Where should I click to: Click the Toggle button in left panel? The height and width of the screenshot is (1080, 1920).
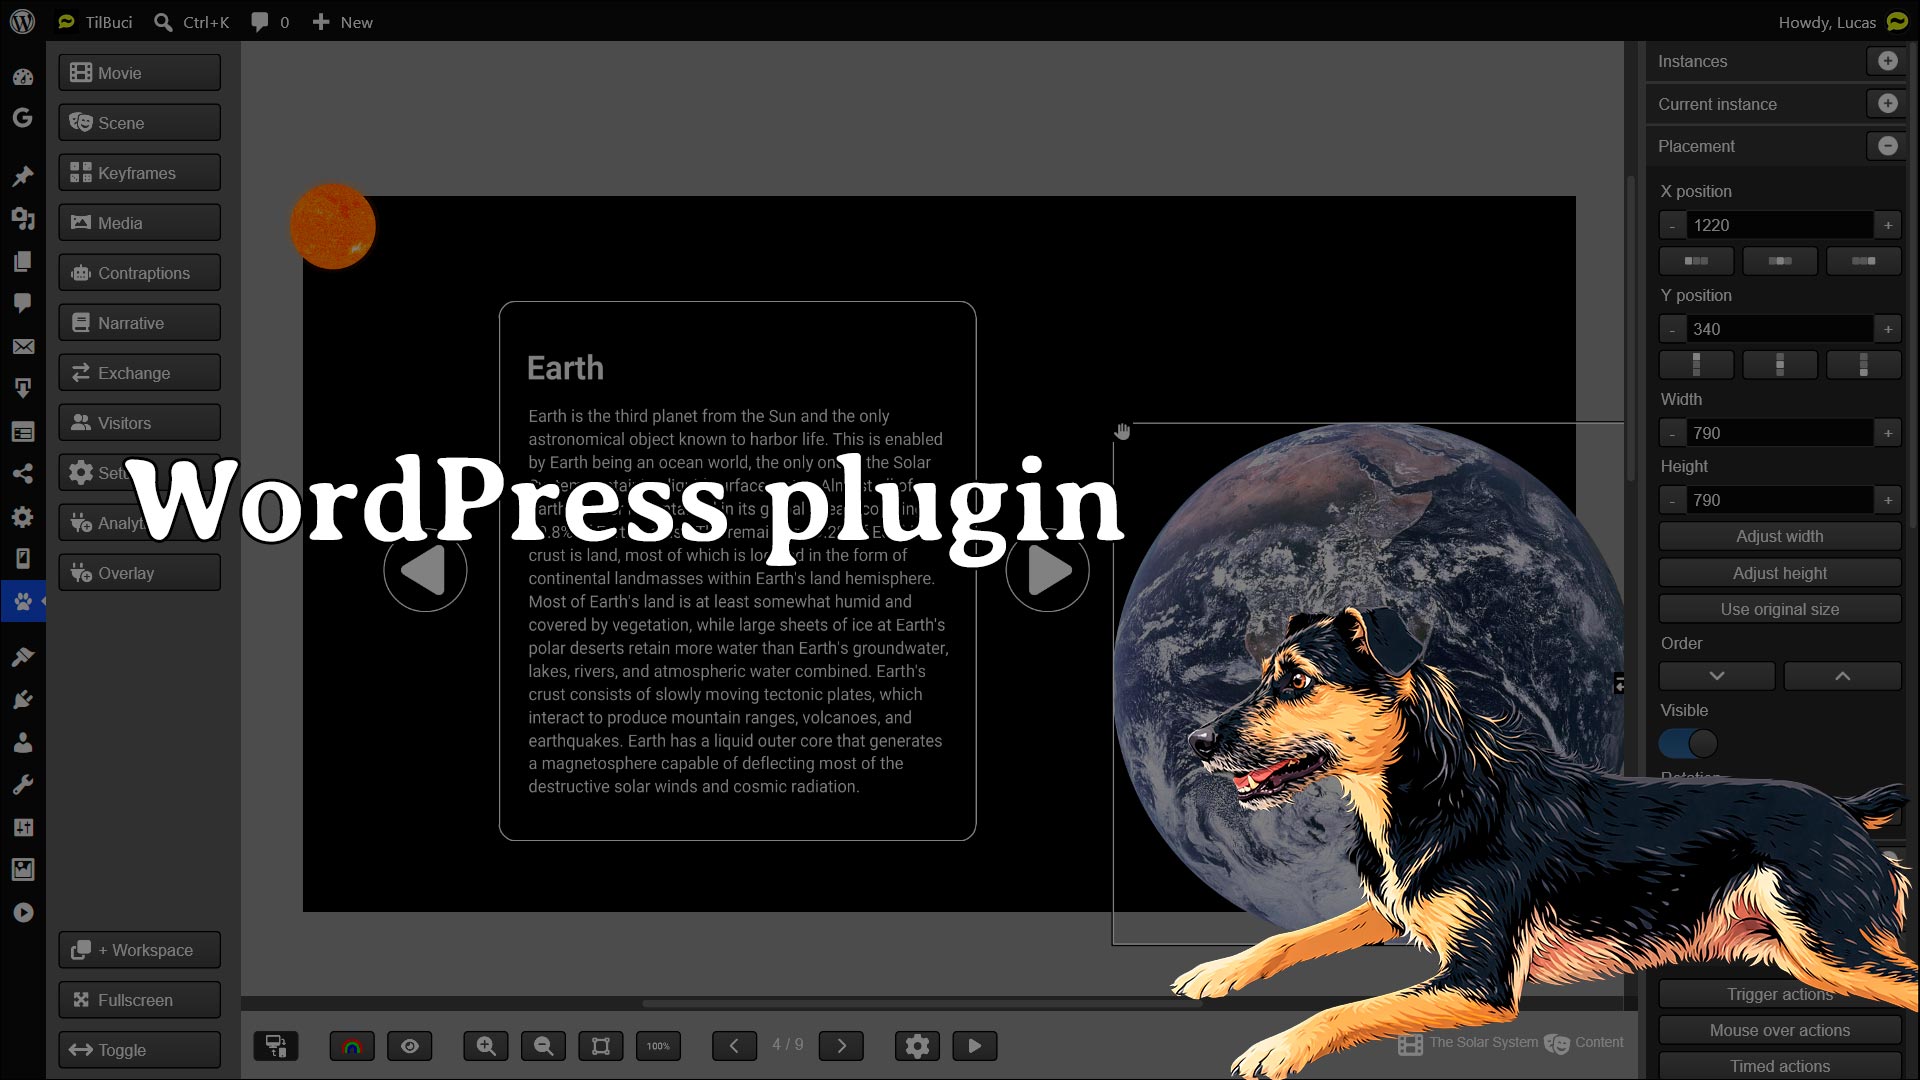tap(140, 1050)
